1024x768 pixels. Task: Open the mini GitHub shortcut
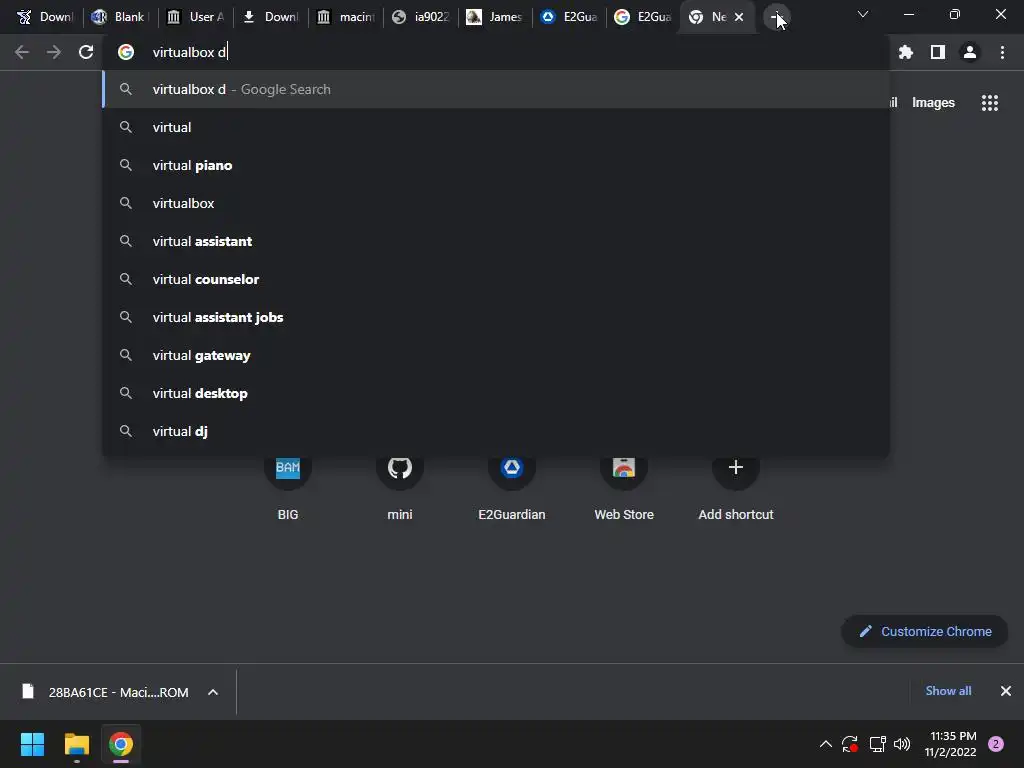[400, 486]
